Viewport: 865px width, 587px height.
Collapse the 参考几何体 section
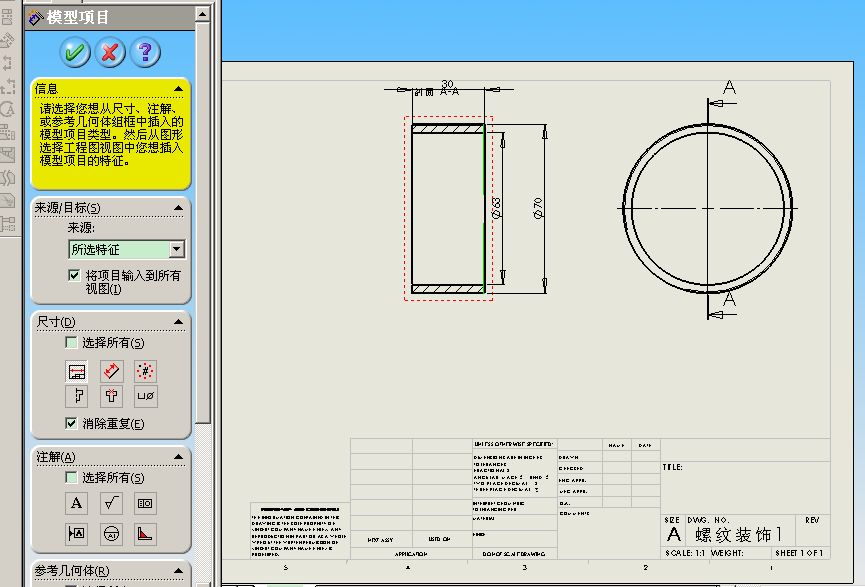coord(178,570)
